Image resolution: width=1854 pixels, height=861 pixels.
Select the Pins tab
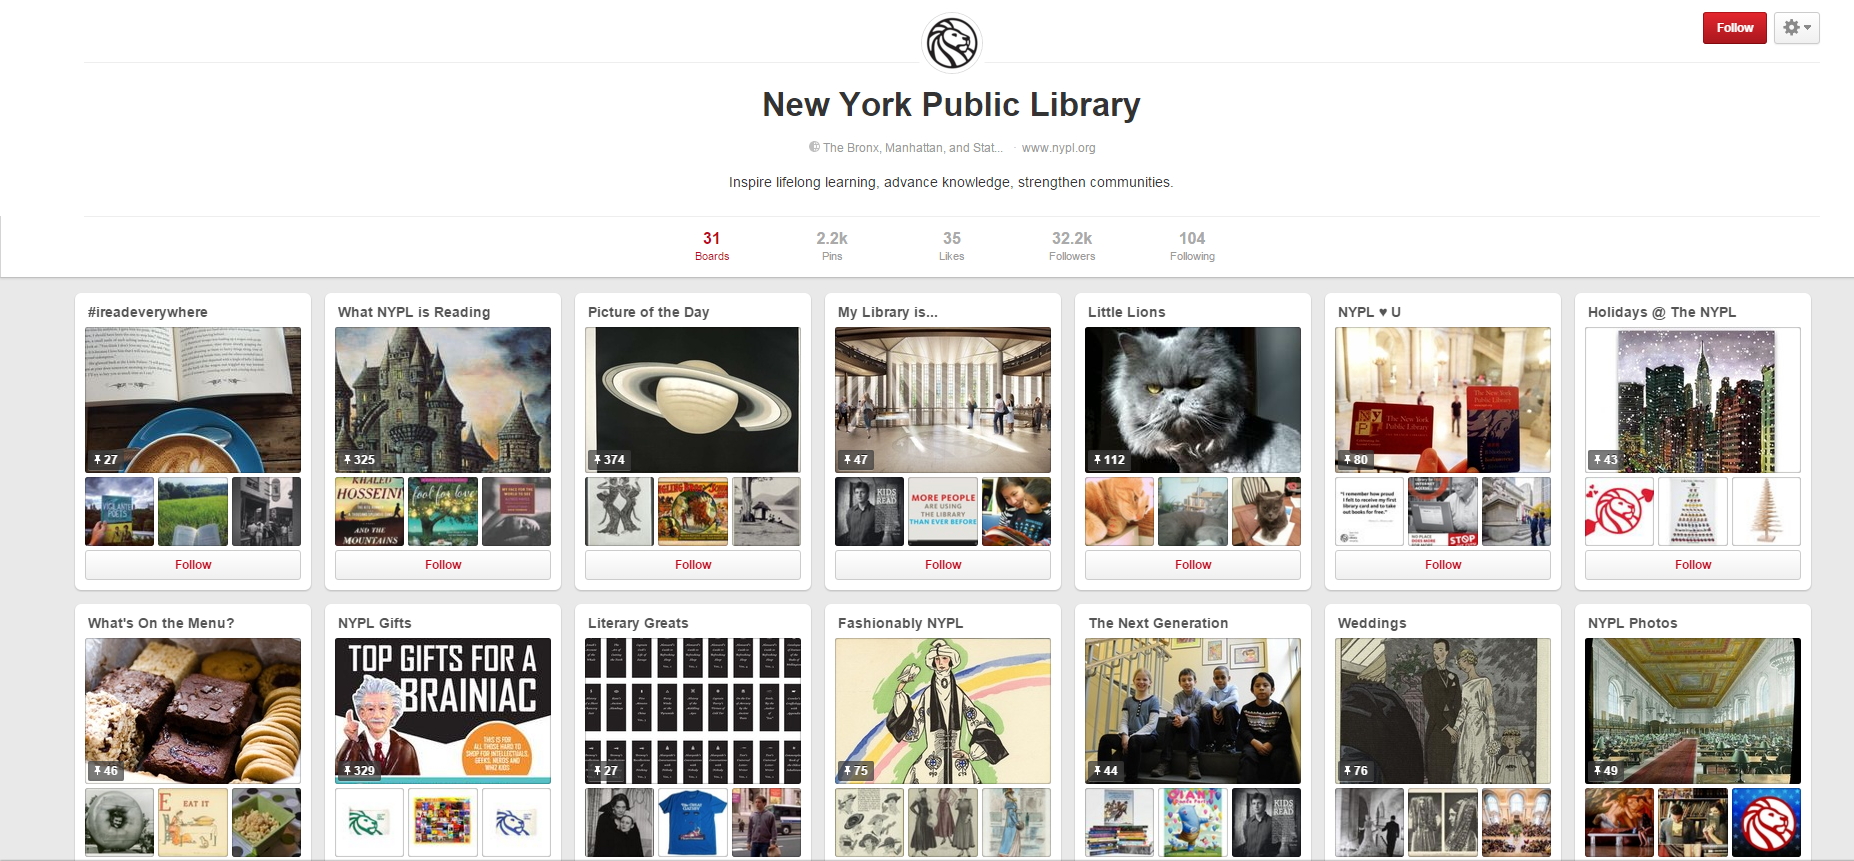[832, 246]
